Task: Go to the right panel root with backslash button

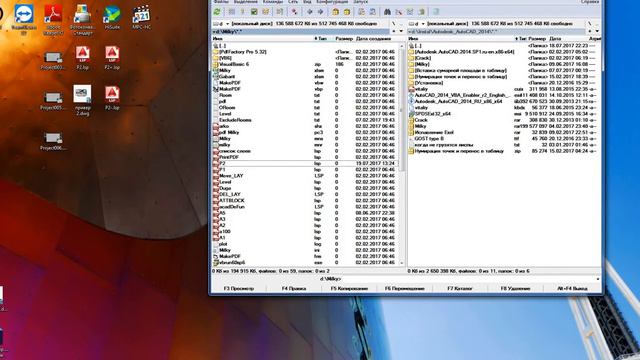Action: [x=590, y=24]
